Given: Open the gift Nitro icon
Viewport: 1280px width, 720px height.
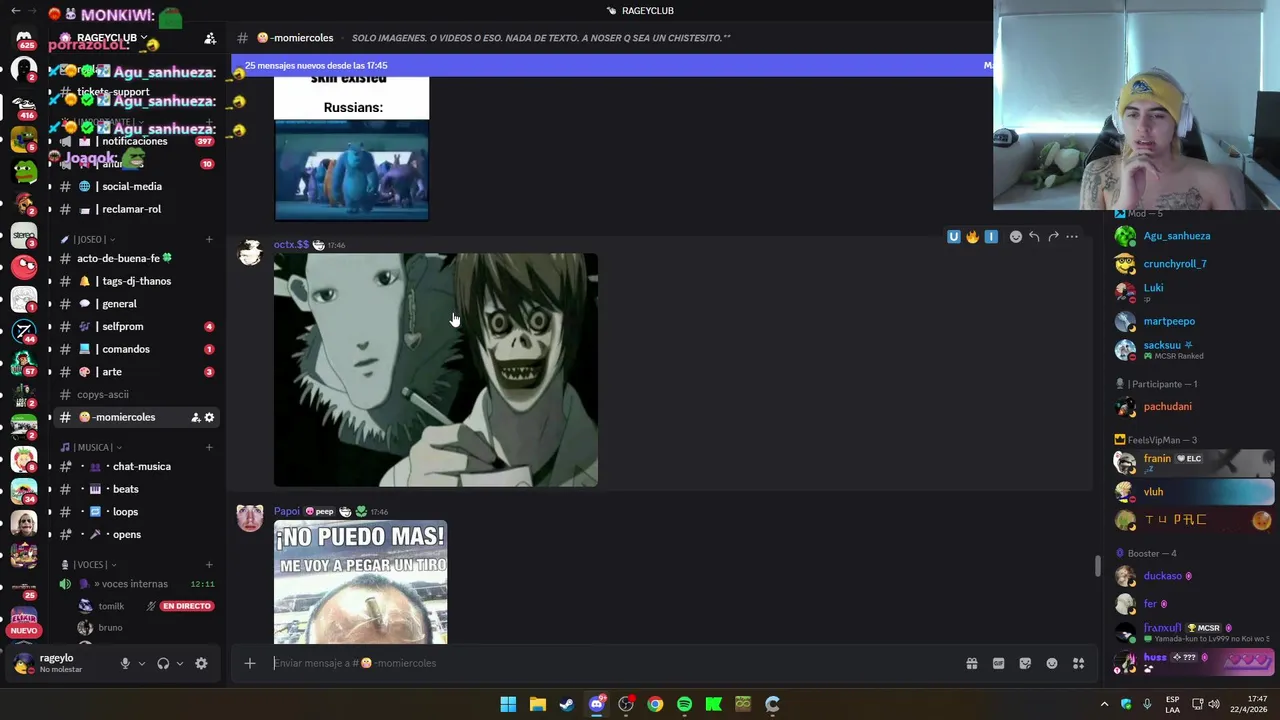Looking at the screenshot, I should tap(971, 663).
